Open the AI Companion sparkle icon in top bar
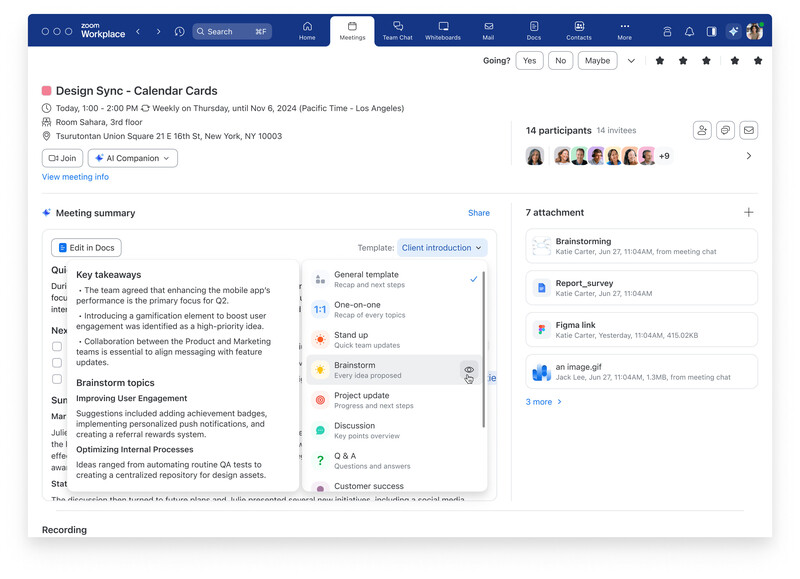Viewport: 800px width, 579px height. point(733,31)
